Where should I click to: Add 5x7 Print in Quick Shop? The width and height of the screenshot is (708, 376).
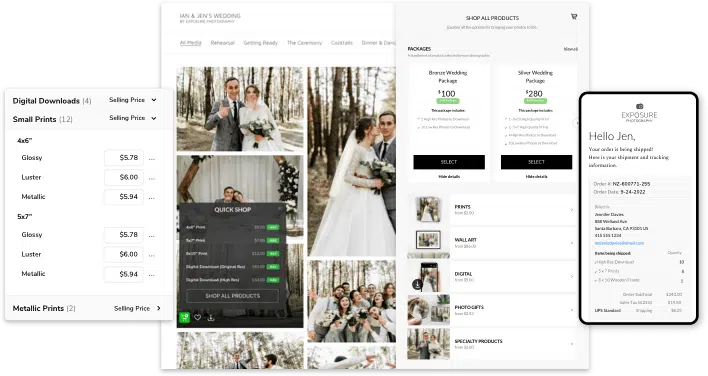(273, 241)
